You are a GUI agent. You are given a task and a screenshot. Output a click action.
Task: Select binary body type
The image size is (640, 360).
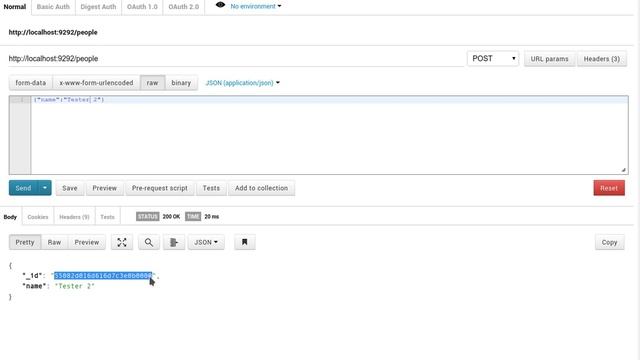click(x=181, y=83)
